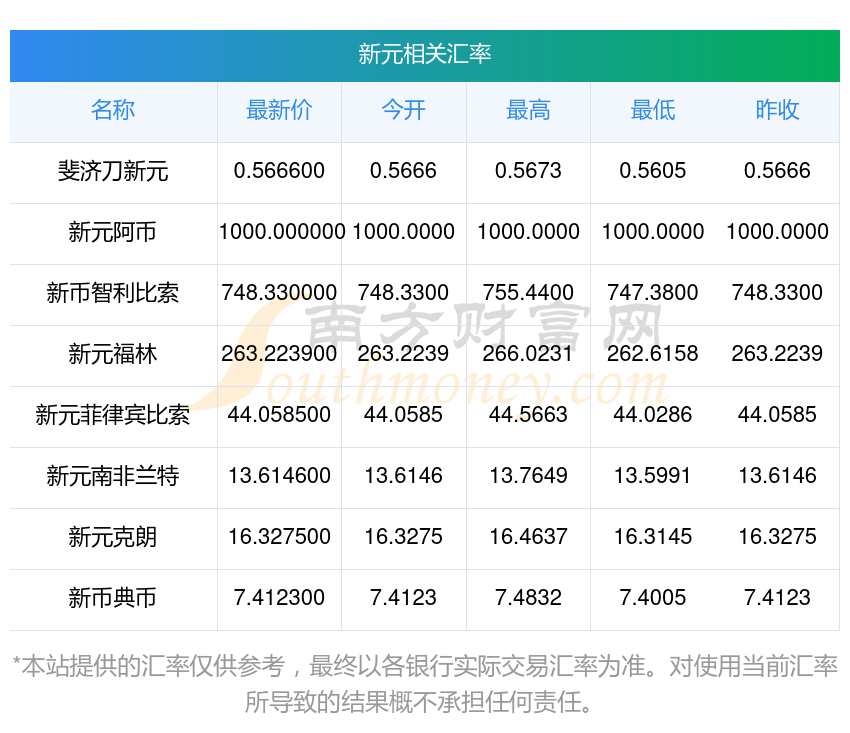Select latest price 748.330000

[x=279, y=293]
